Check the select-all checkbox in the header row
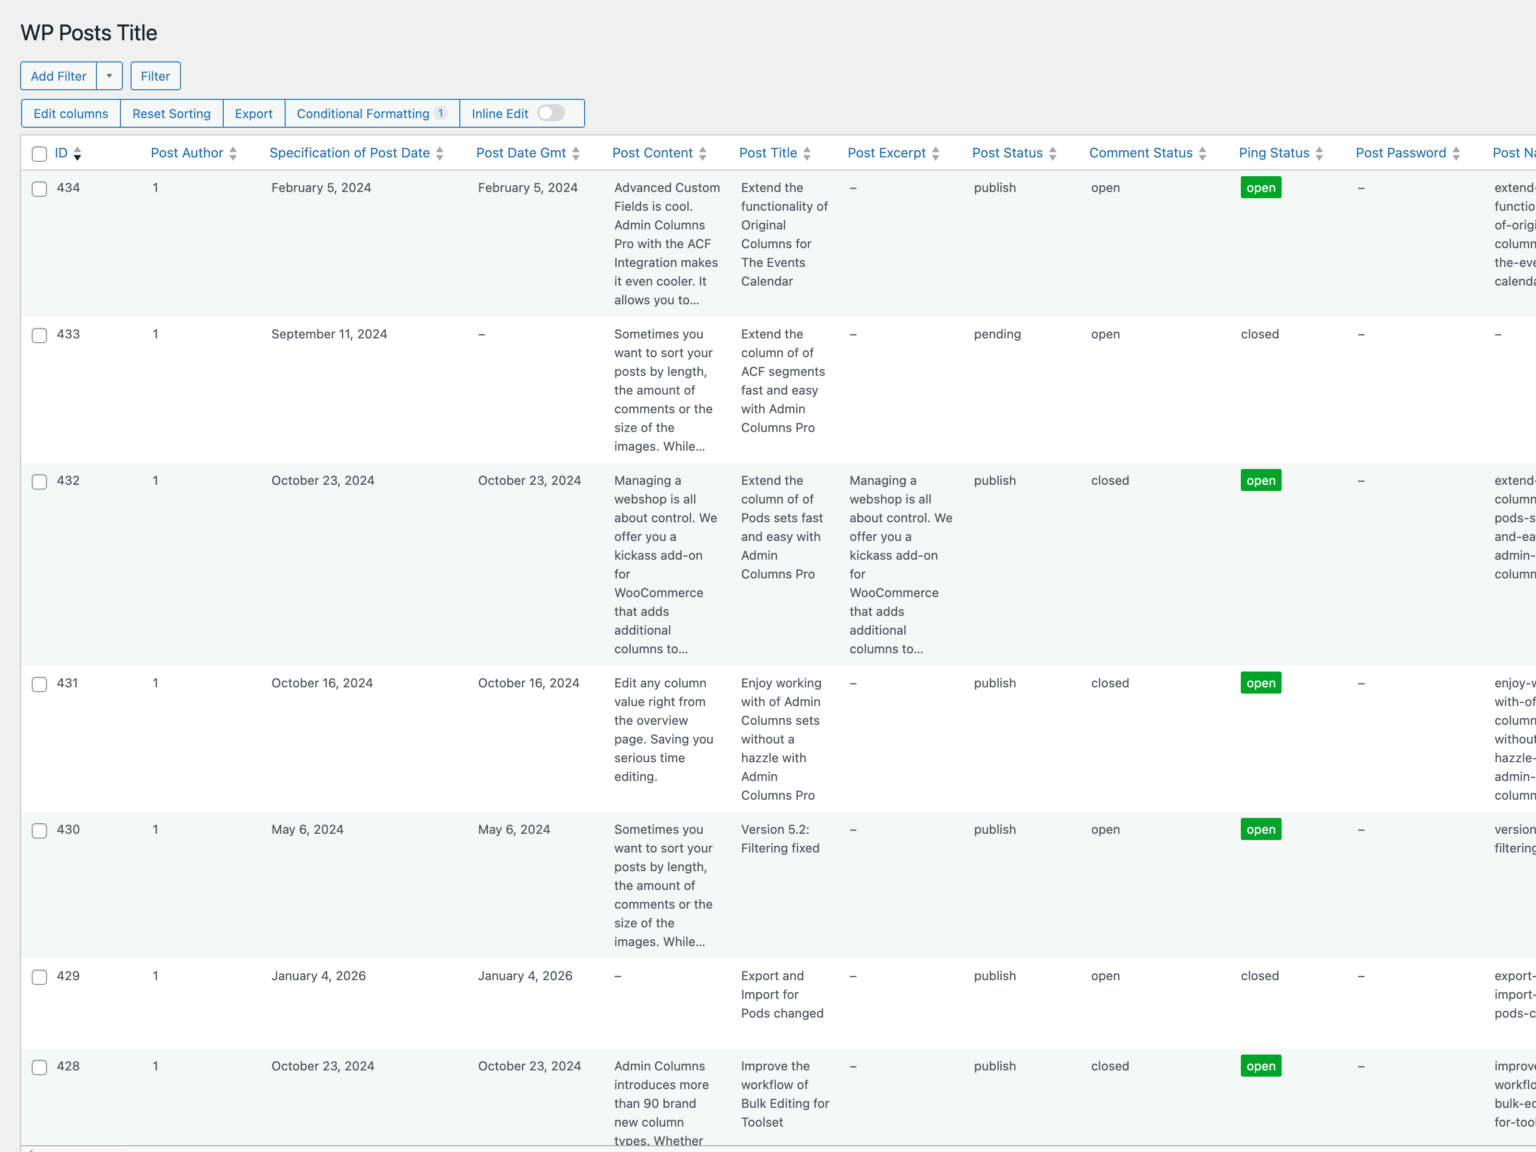Screen dimensions: 1536x1152 [39, 153]
